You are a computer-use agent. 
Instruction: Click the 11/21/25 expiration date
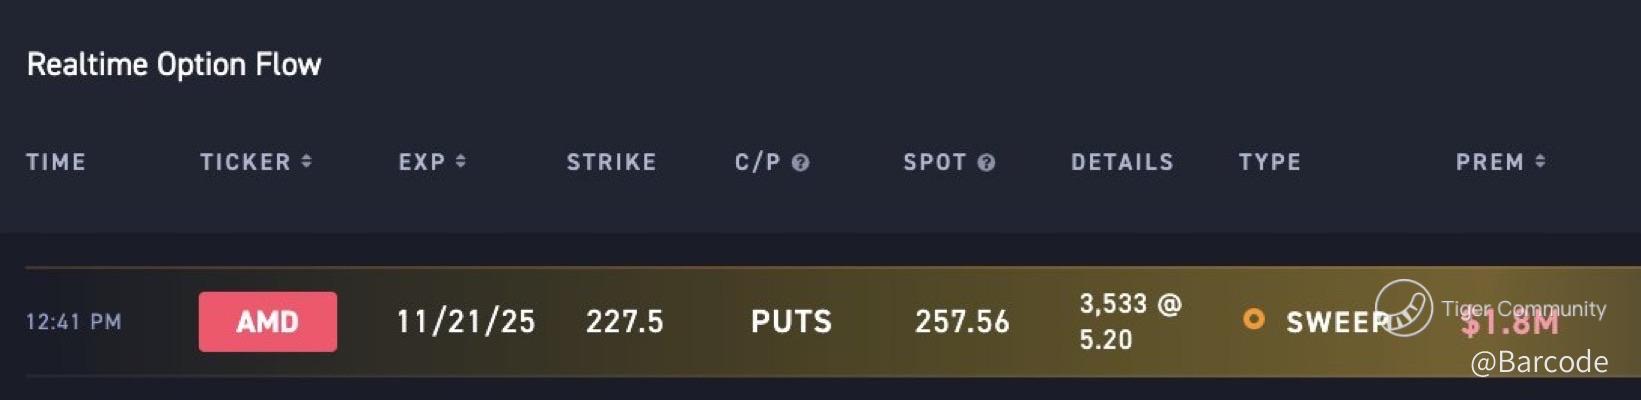click(466, 322)
